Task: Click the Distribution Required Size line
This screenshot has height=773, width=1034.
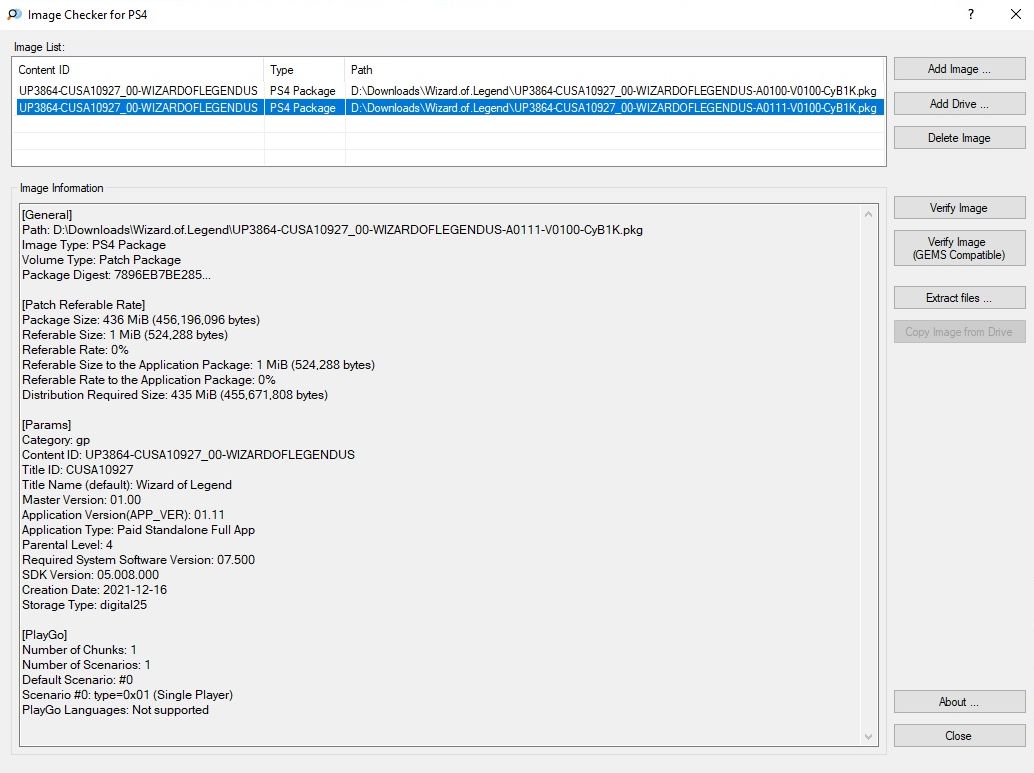Action: 175,394
